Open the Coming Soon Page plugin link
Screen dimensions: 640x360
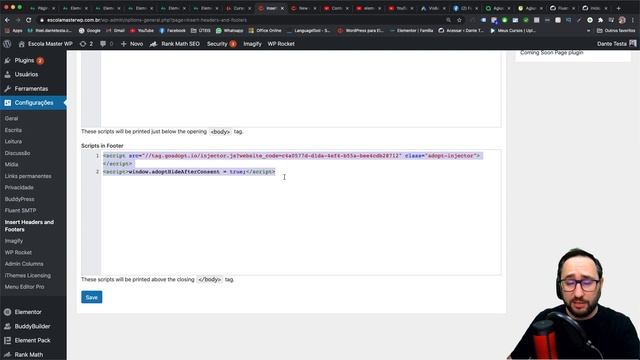(551, 53)
